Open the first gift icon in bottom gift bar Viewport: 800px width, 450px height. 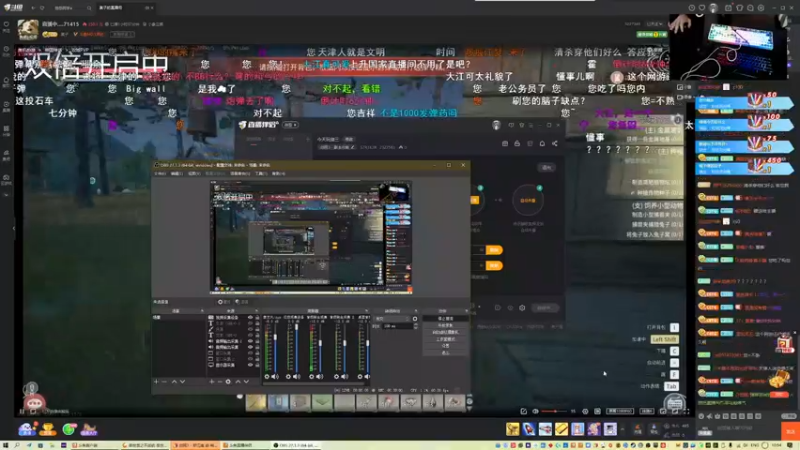[x=513, y=429]
